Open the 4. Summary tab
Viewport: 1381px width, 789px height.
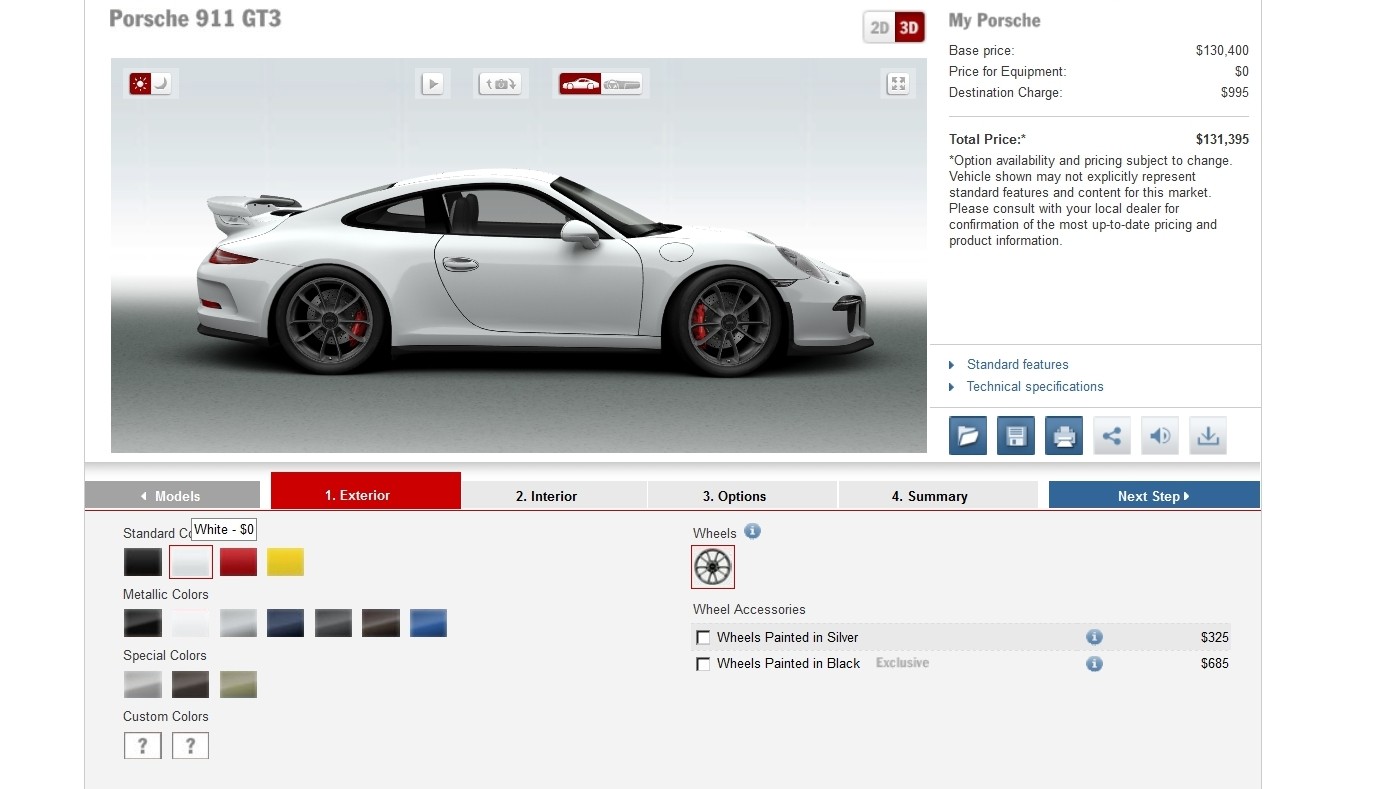(938, 495)
